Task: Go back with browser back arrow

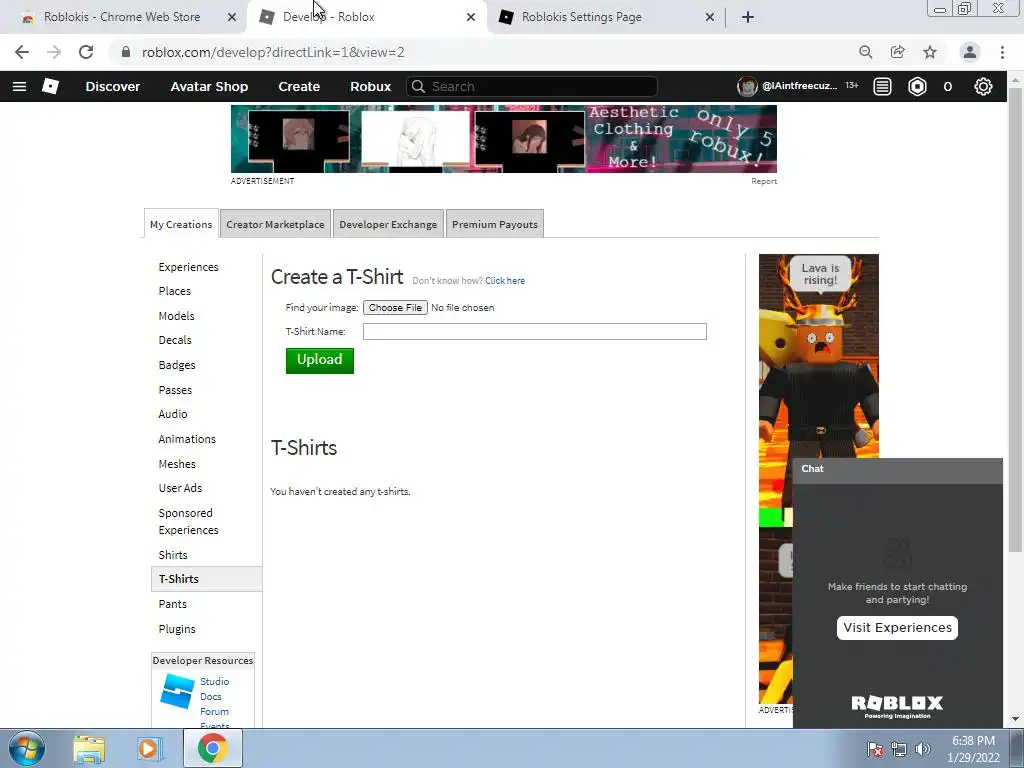Action: click(x=22, y=52)
